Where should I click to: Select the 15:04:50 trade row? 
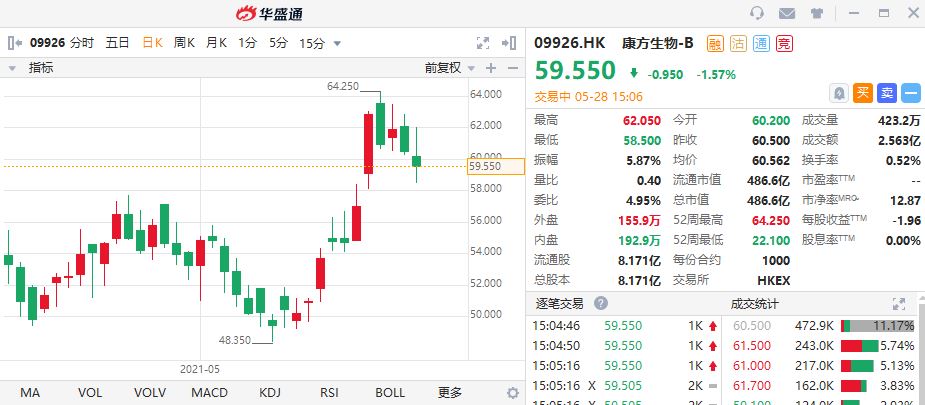[625, 345]
